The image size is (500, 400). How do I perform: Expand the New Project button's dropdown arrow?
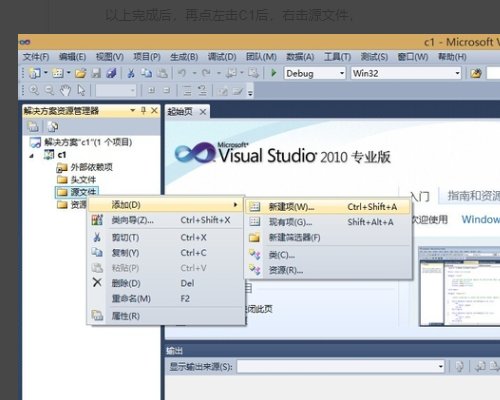point(46,72)
